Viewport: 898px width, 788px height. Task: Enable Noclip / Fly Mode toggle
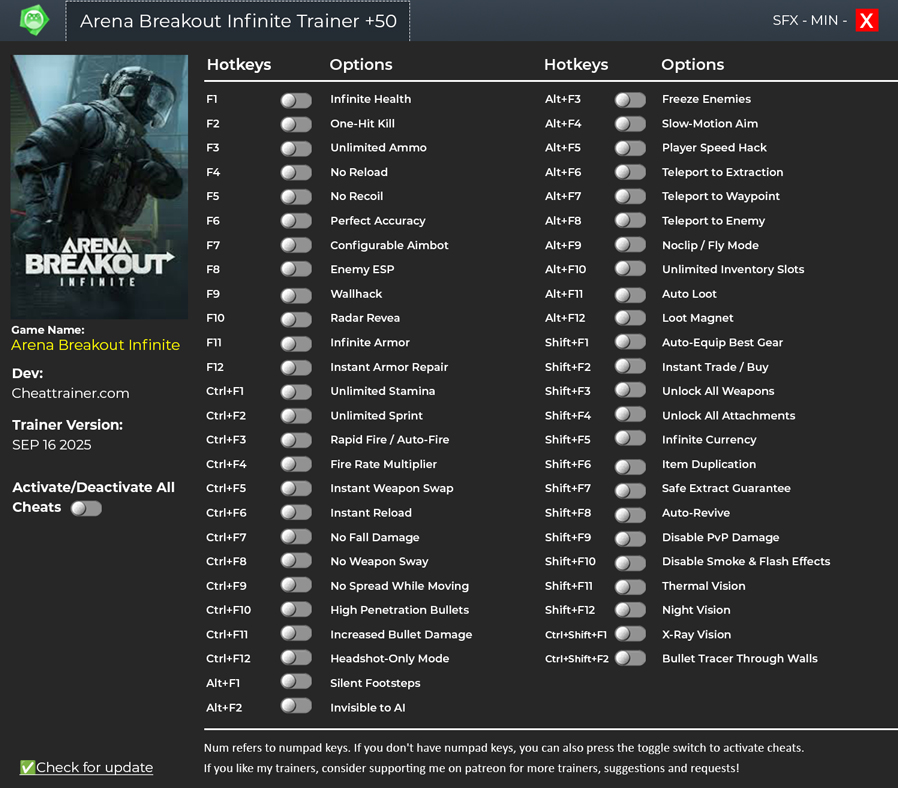pyautogui.click(x=630, y=245)
